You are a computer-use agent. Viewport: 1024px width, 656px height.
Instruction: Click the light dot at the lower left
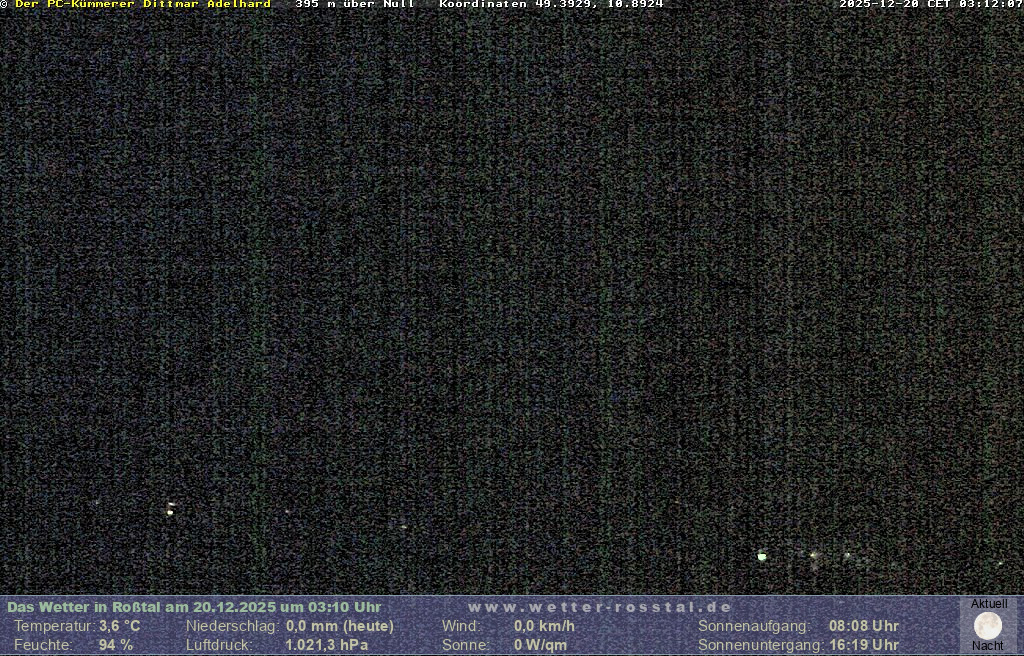(x=170, y=511)
